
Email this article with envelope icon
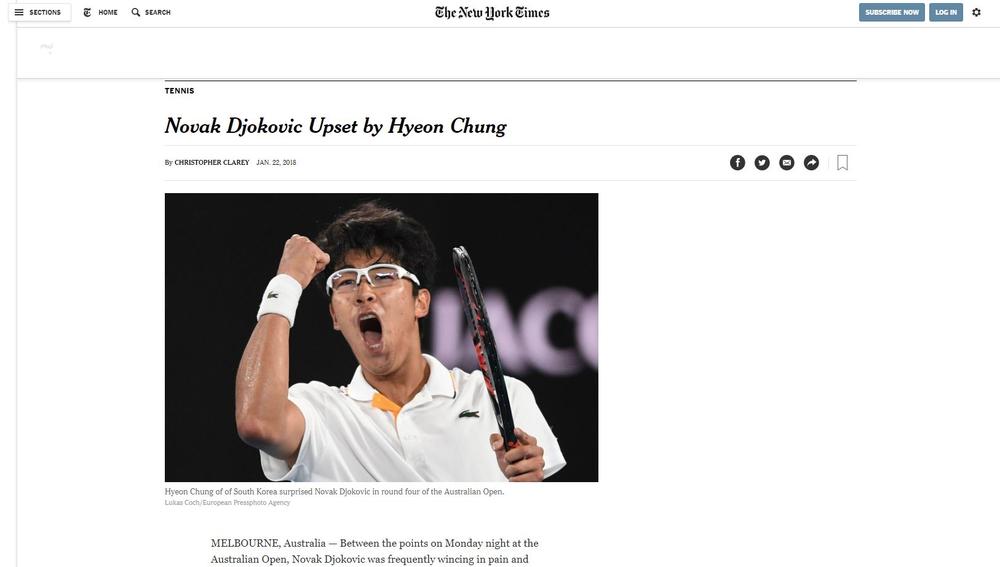coord(787,163)
